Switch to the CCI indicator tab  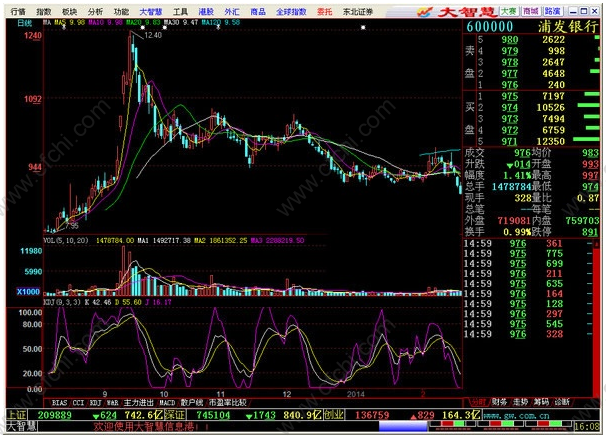[78, 403]
